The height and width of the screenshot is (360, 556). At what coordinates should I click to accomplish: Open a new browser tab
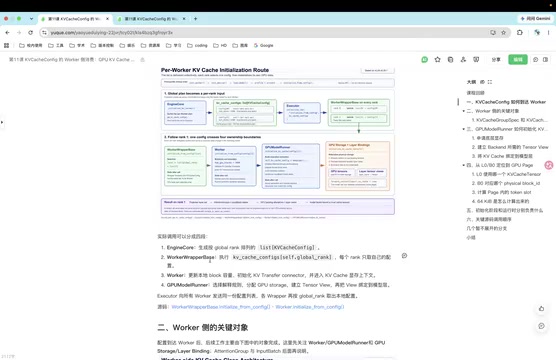pos(195,19)
